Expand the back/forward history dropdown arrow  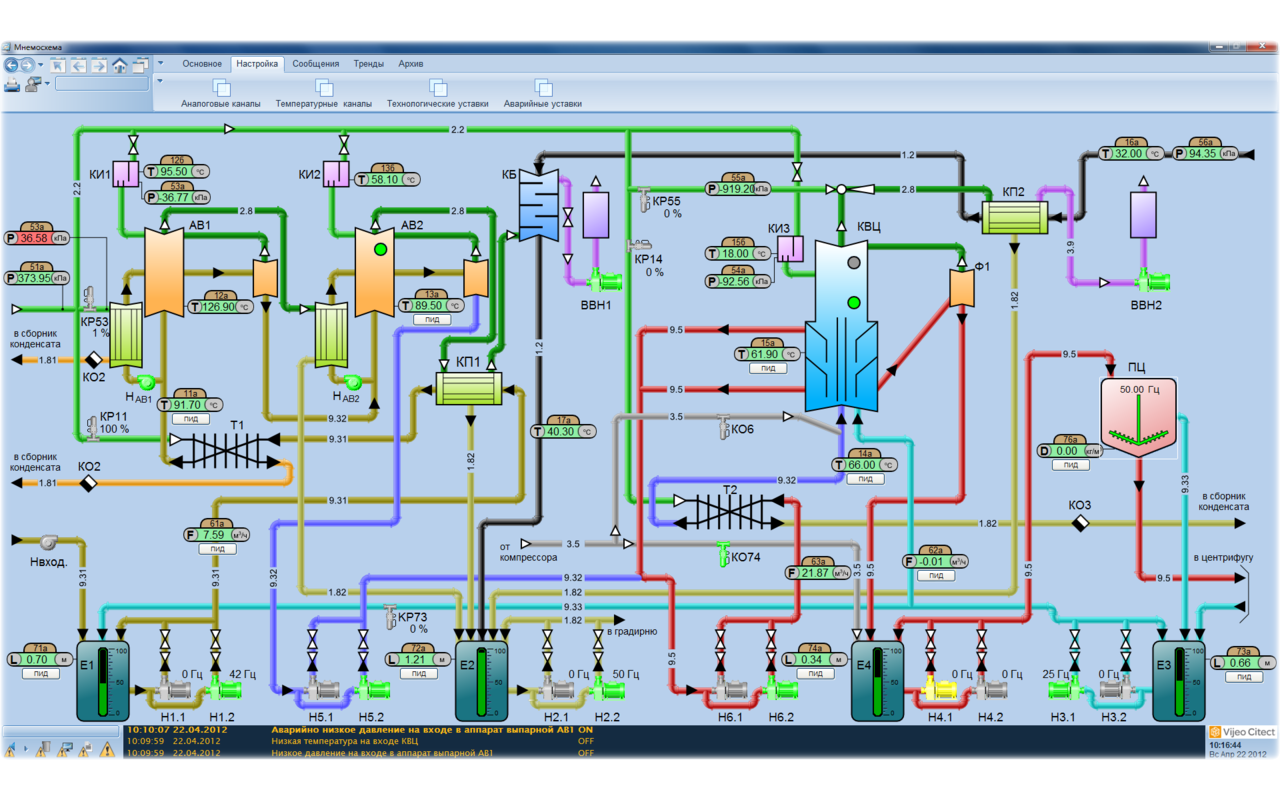[x=41, y=65]
